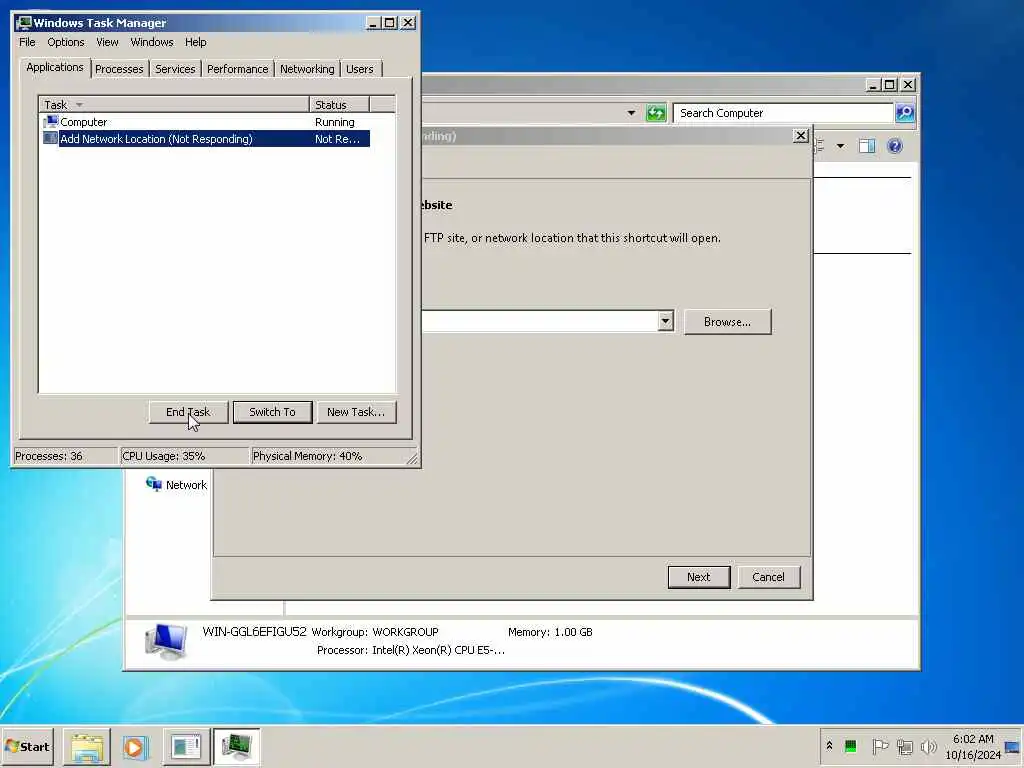Click Next in the Add Network Location wizard
This screenshot has height=768, width=1024.
[x=699, y=577]
